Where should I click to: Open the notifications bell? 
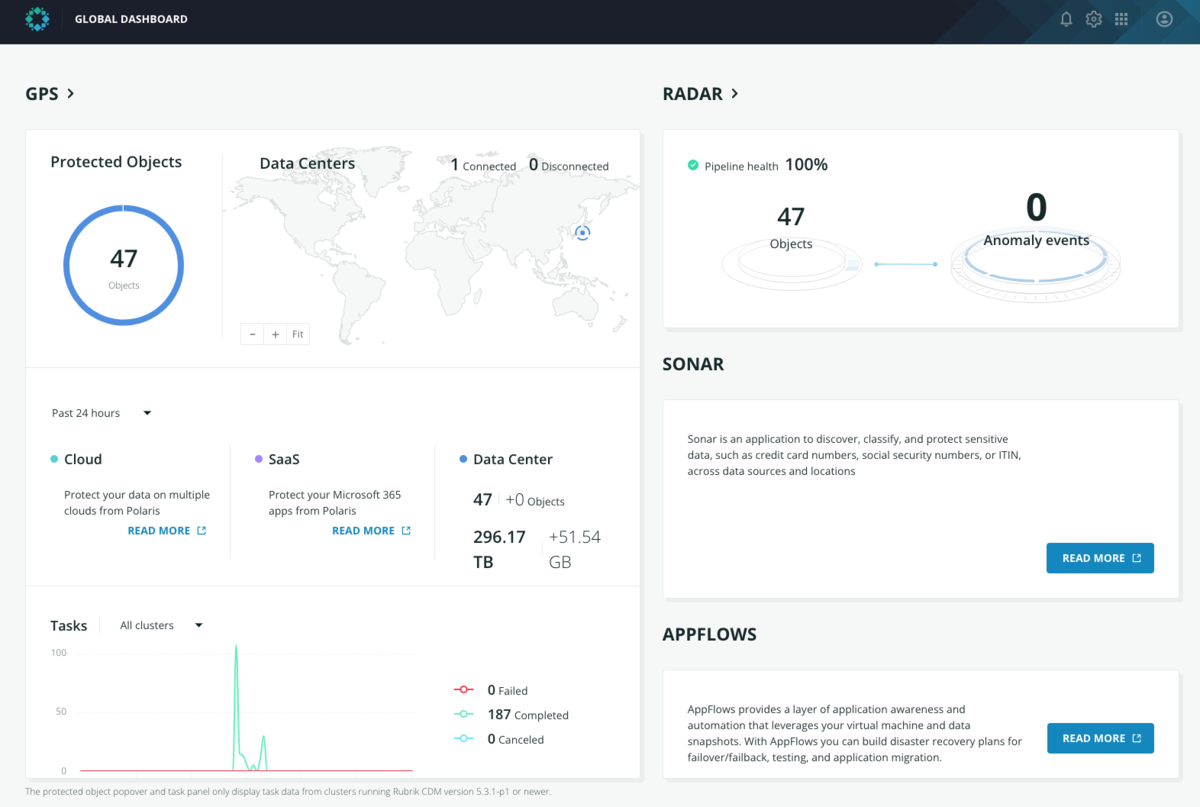1066,19
